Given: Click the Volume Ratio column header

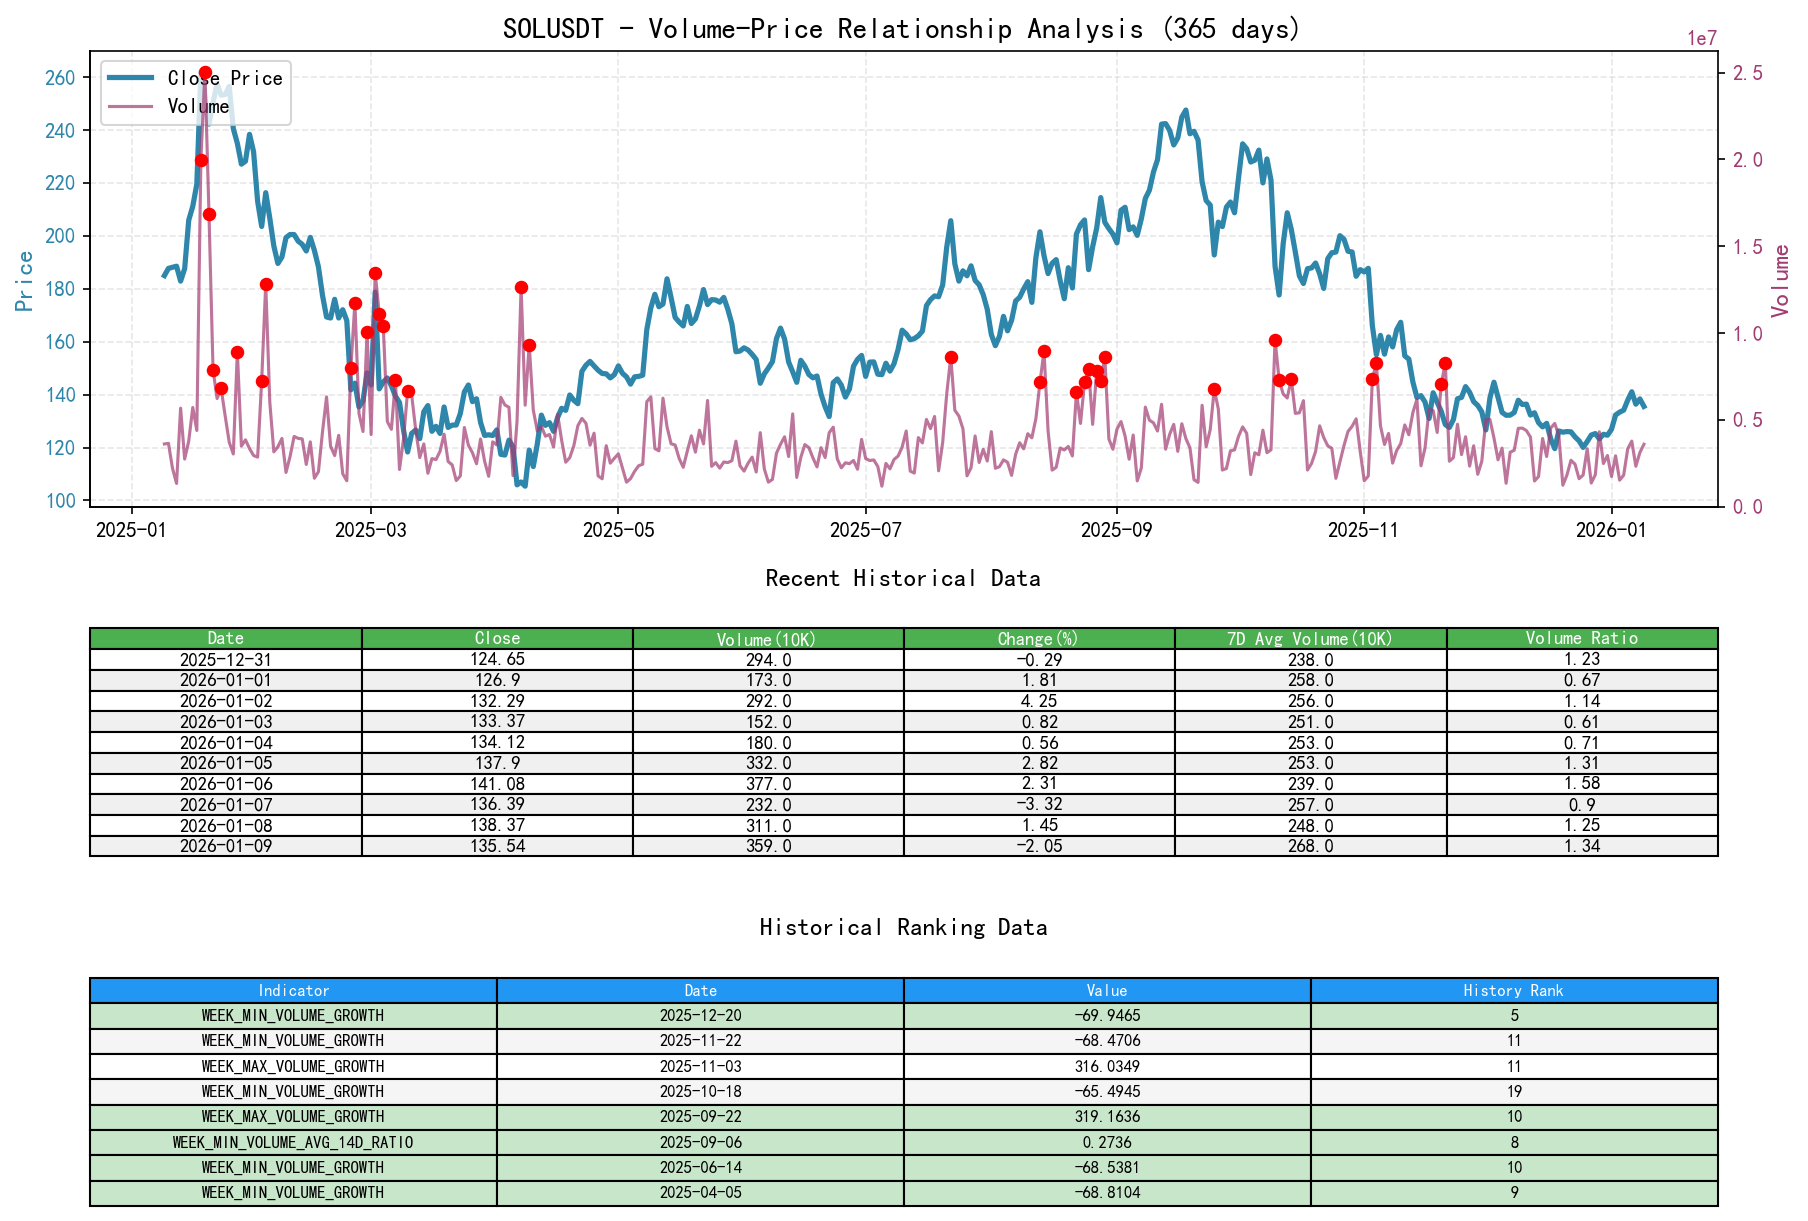Looking at the screenshot, I should point(1583,638).
